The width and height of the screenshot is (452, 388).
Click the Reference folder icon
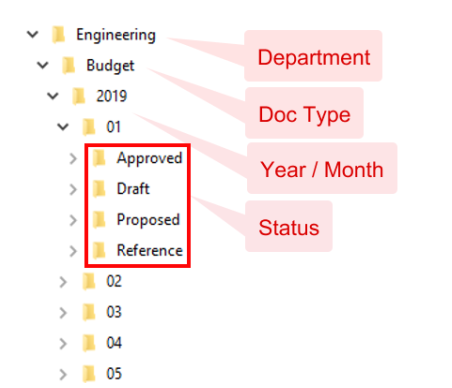(x=99, y=251)
